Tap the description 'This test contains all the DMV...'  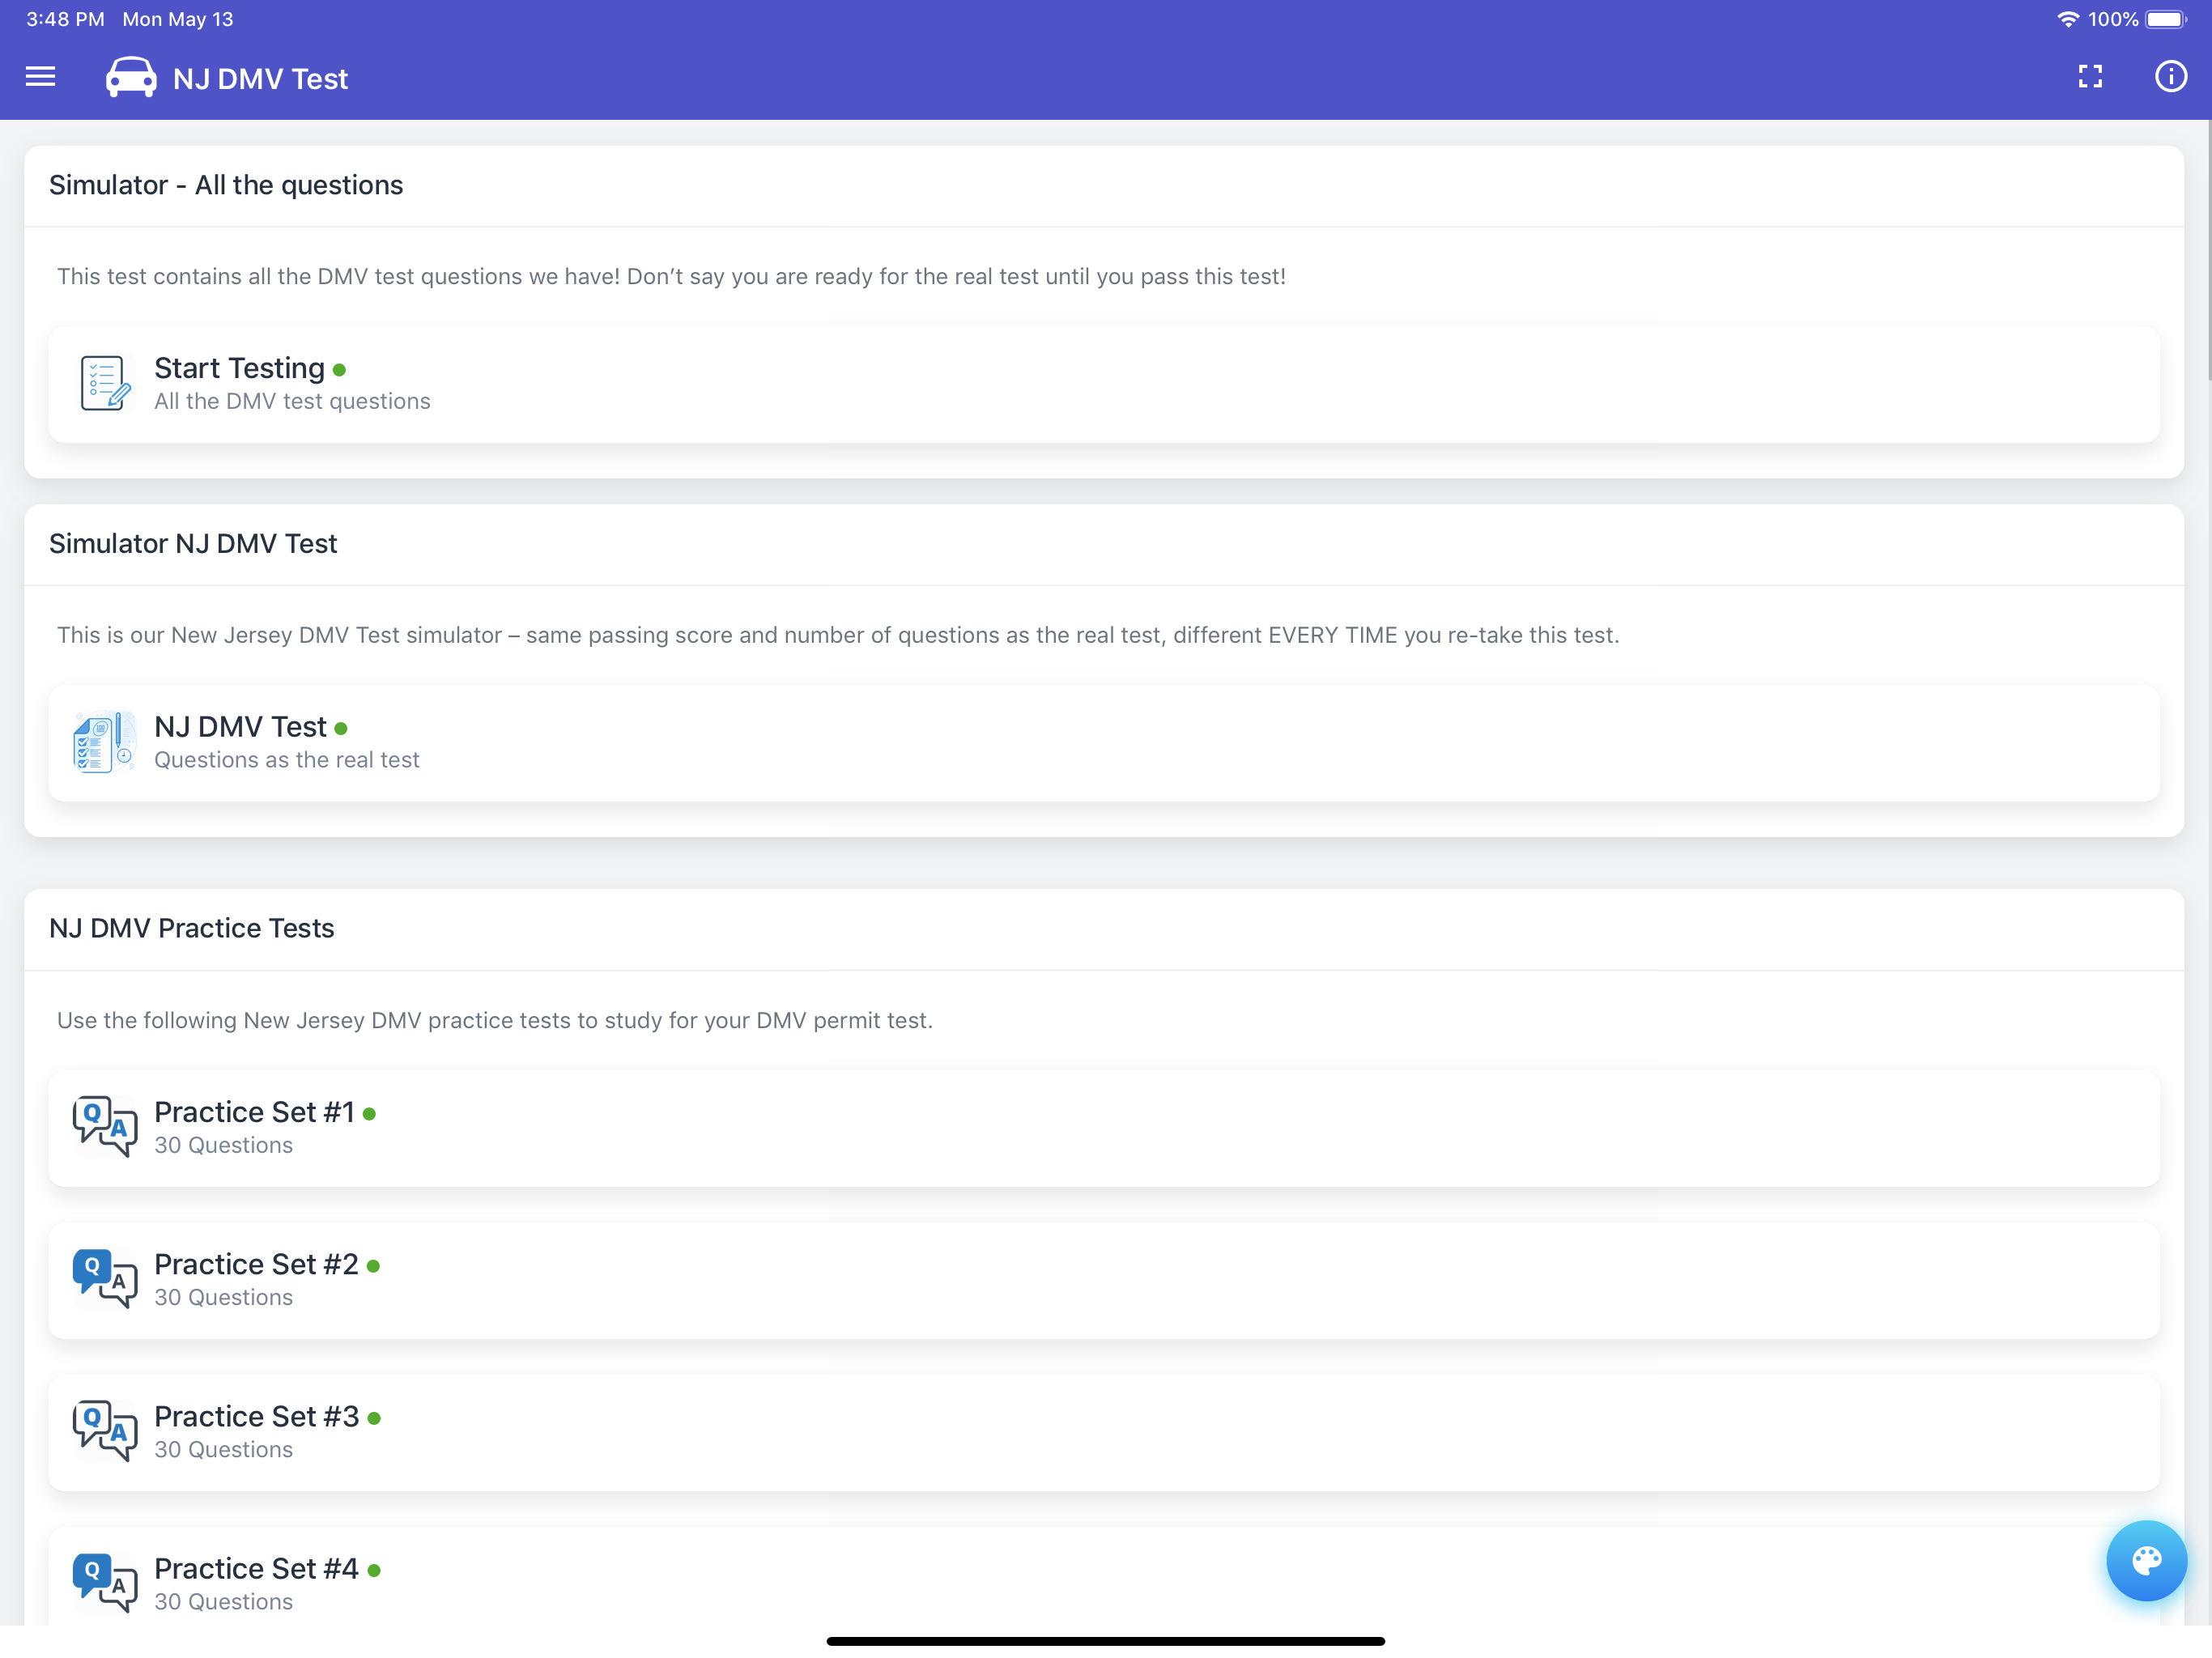(671, 276)
